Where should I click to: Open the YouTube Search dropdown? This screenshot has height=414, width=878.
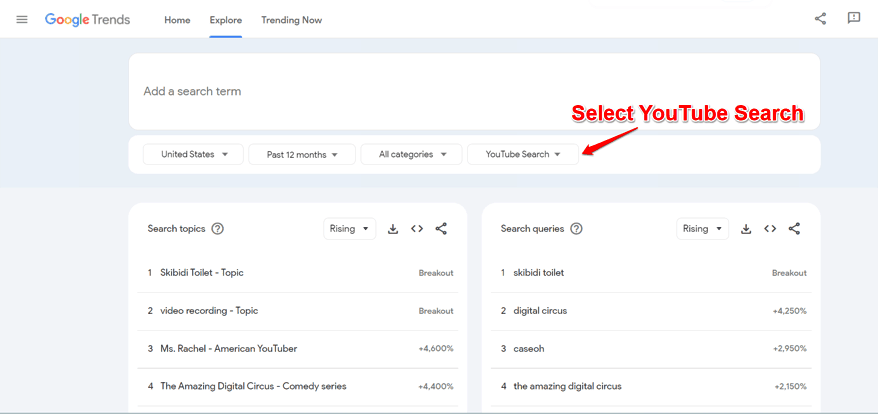tap(523, 154)
